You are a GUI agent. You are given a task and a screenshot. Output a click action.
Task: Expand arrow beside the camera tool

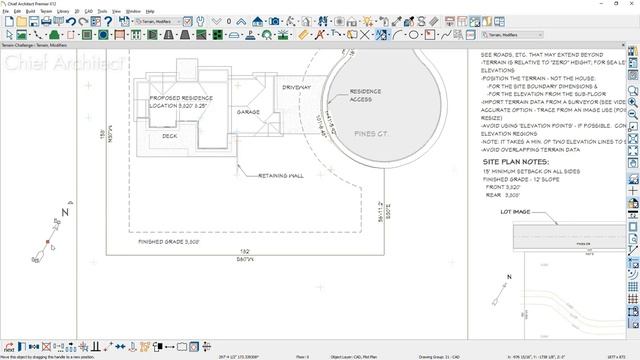282,21
